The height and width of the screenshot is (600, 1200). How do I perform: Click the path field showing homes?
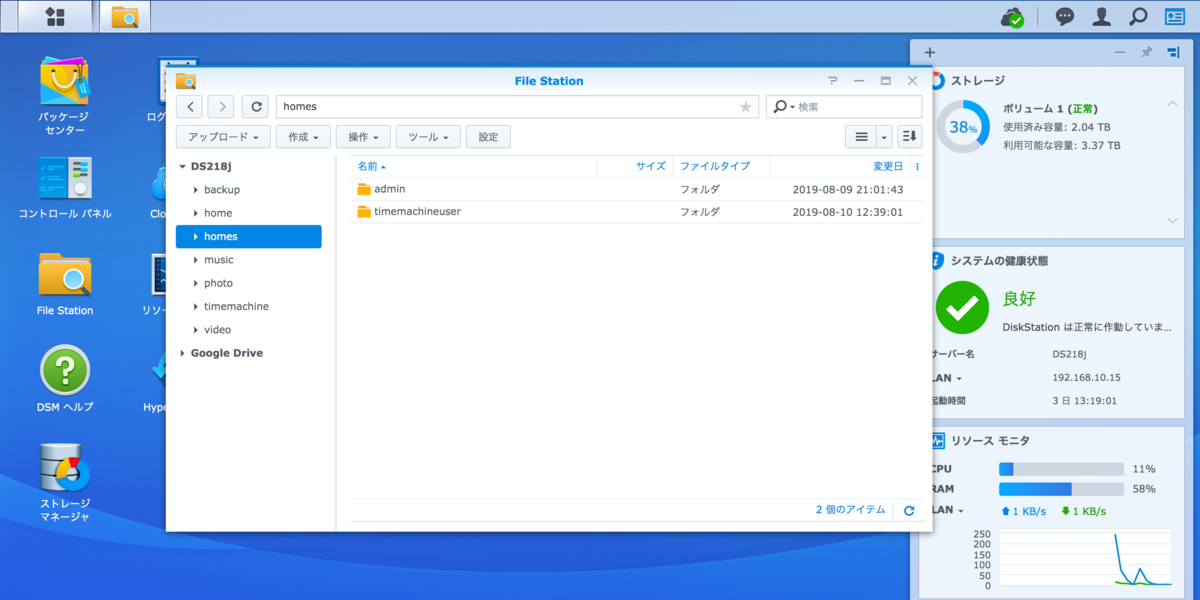516,107
